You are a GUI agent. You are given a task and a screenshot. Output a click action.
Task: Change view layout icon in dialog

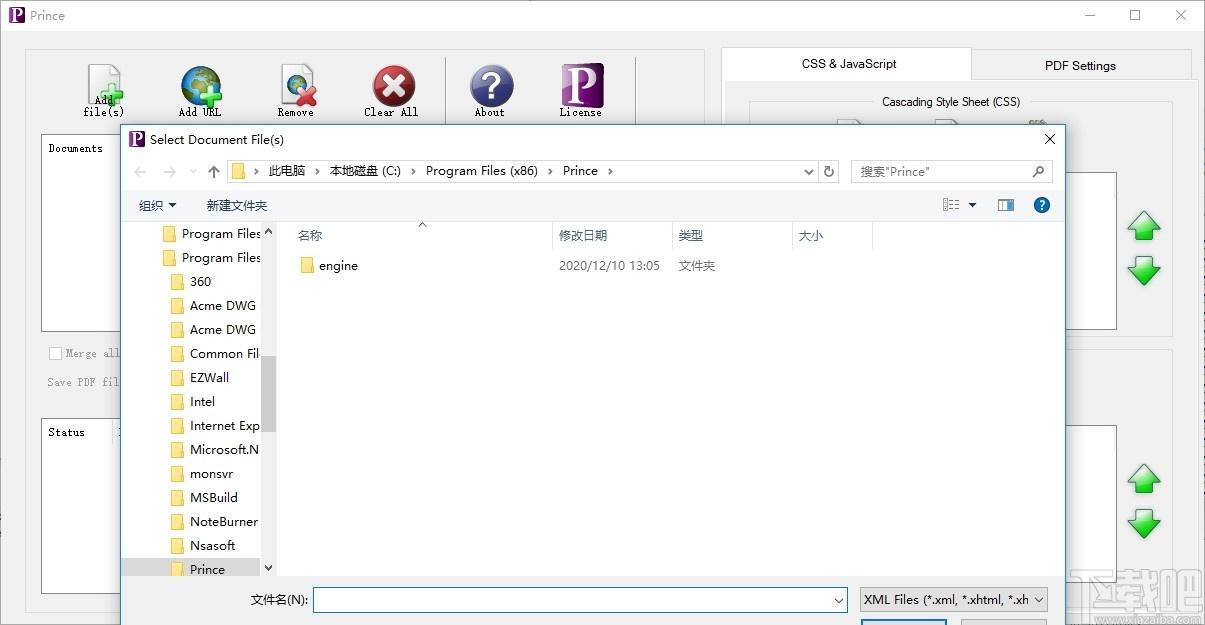point(951,205)
